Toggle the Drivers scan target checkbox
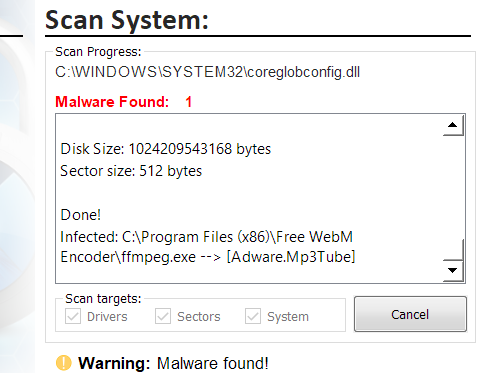This screenshot has height=373, width=477. tap(73, 316)
